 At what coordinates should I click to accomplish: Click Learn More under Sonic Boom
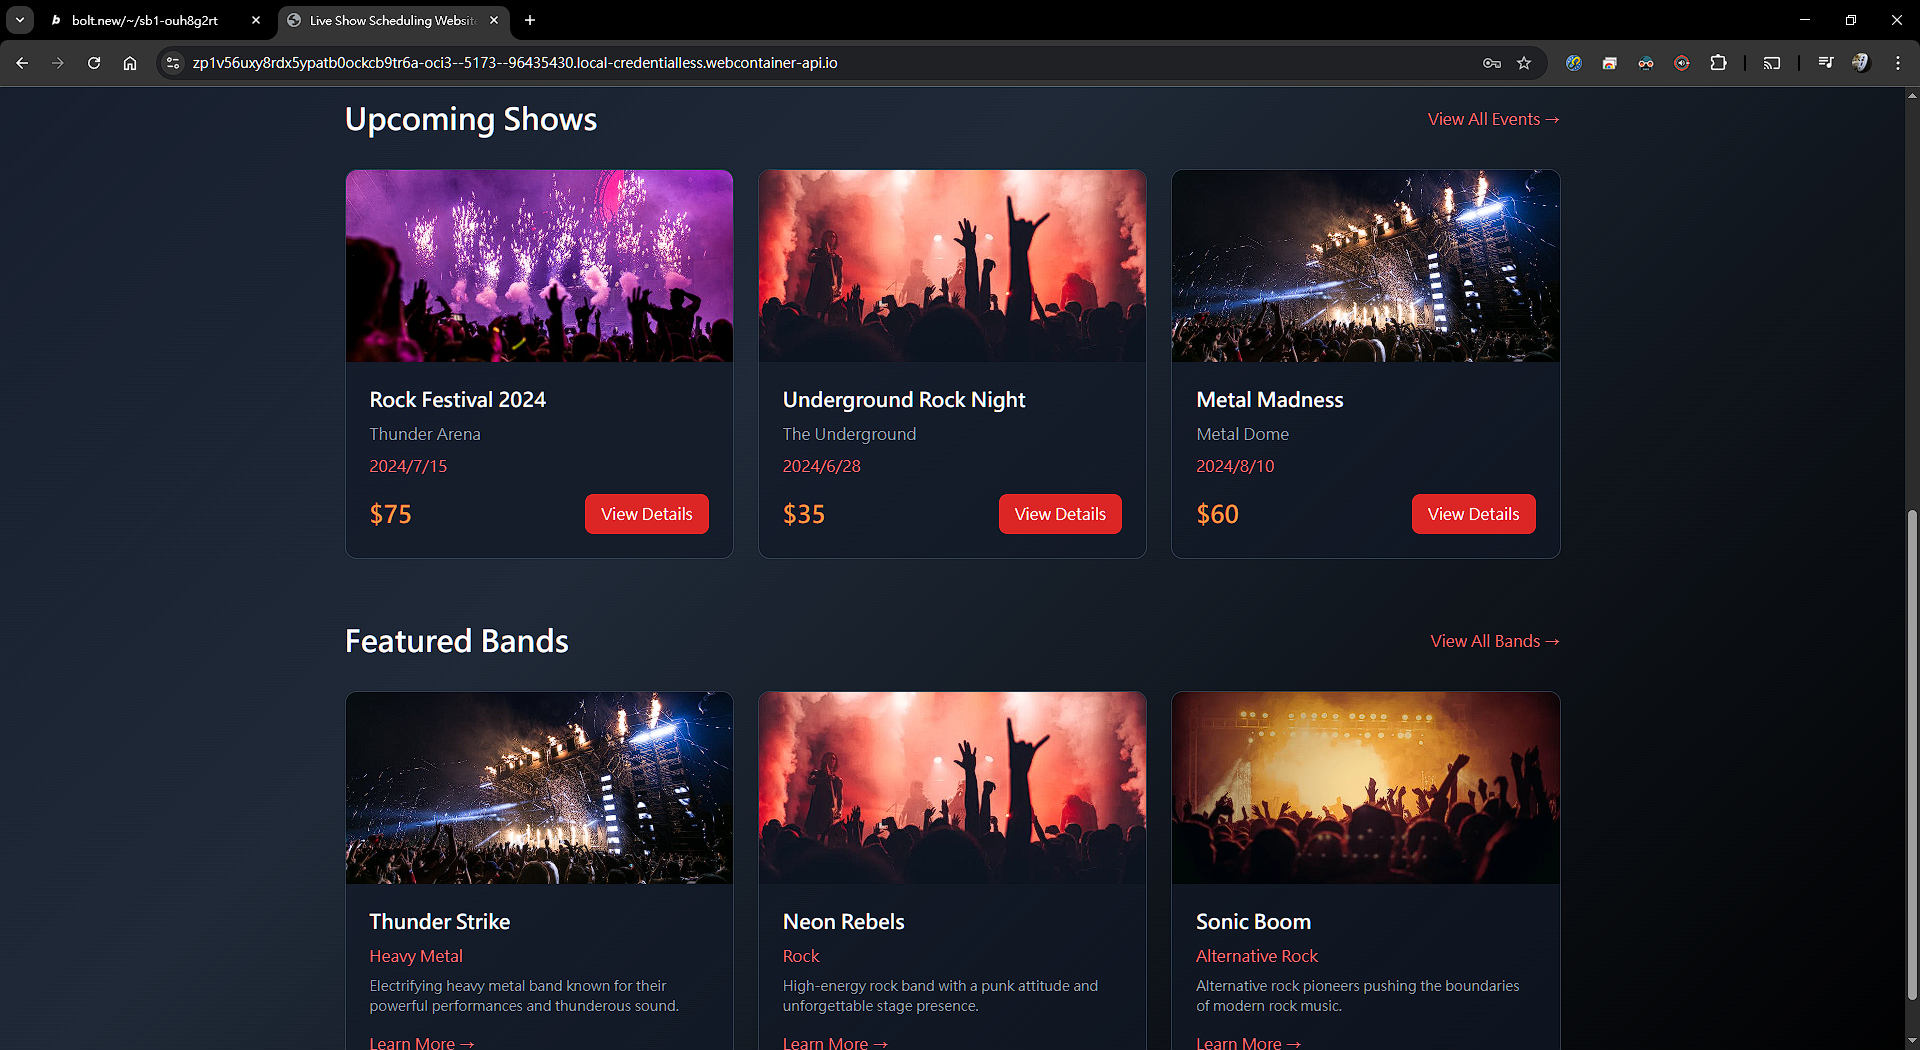[1248, 1042]
